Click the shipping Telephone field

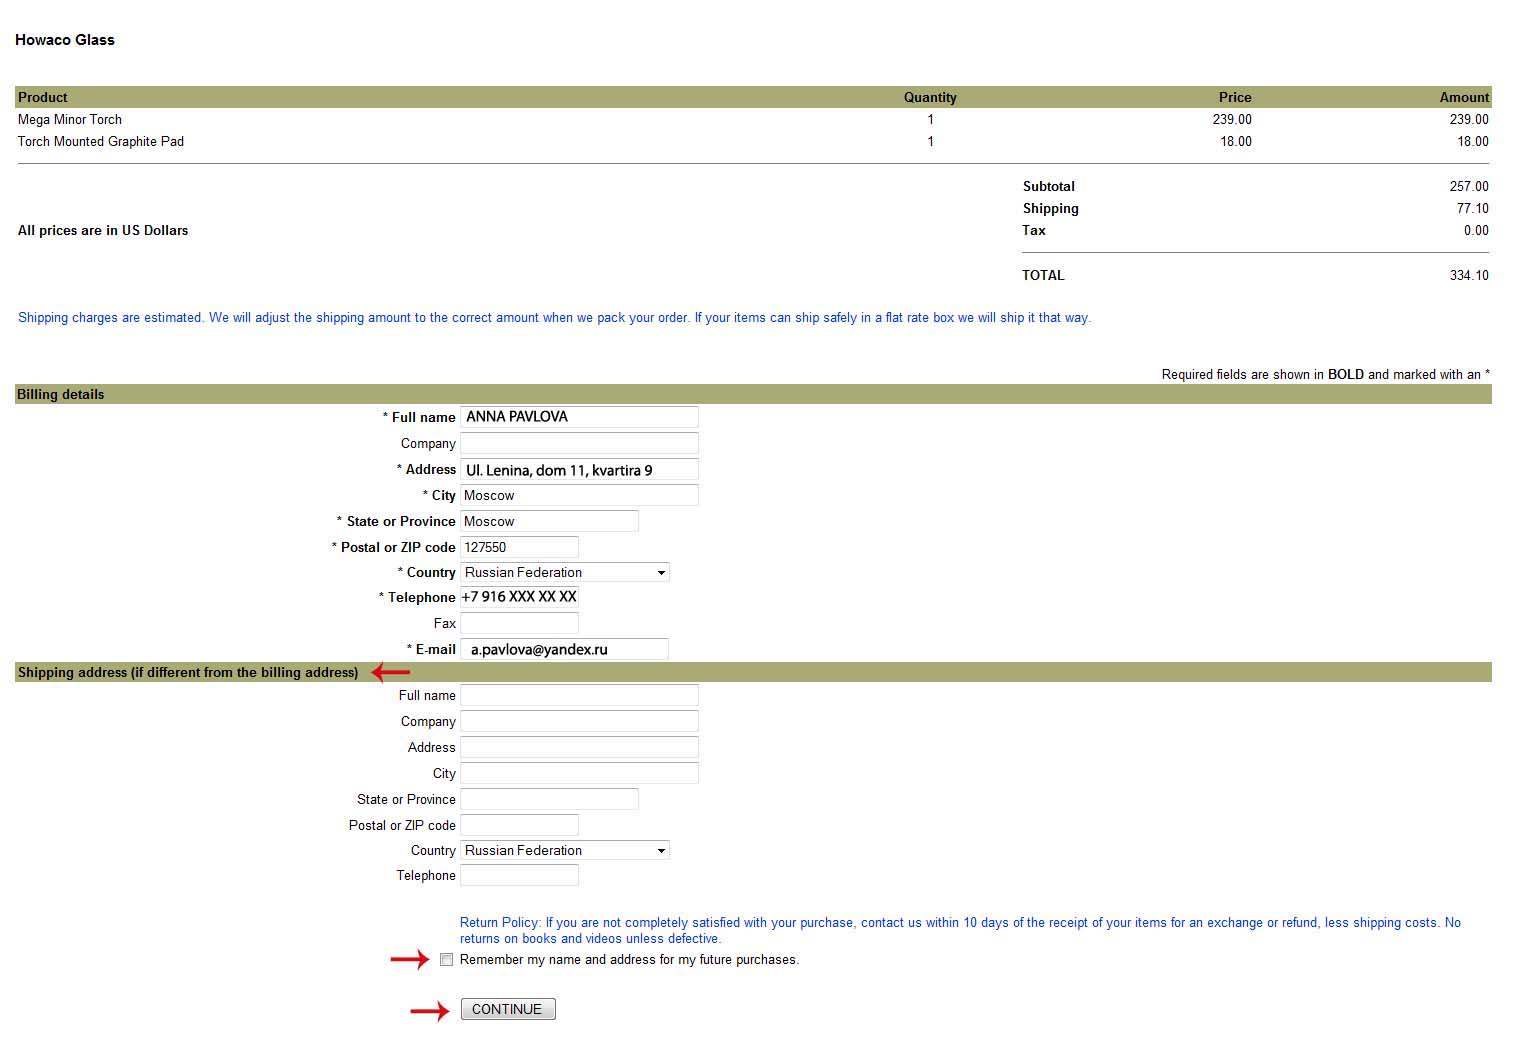tap(519, 875)
